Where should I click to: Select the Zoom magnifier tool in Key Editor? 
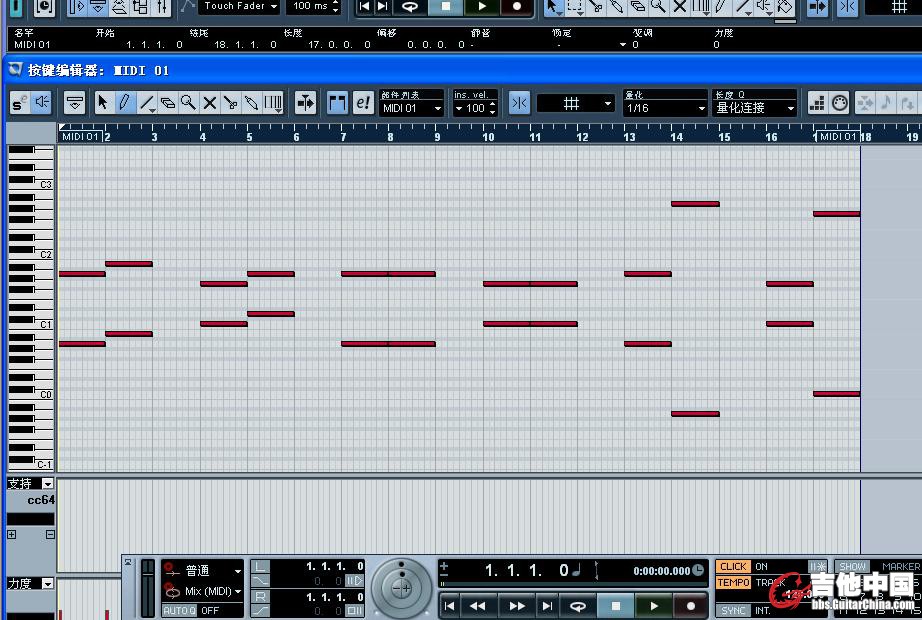[188, 103]
